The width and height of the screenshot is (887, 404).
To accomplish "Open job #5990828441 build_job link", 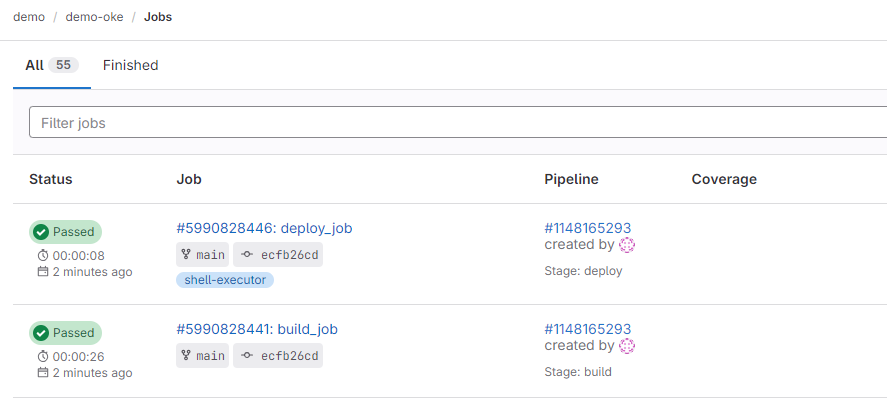I will (x=259, y=329).
